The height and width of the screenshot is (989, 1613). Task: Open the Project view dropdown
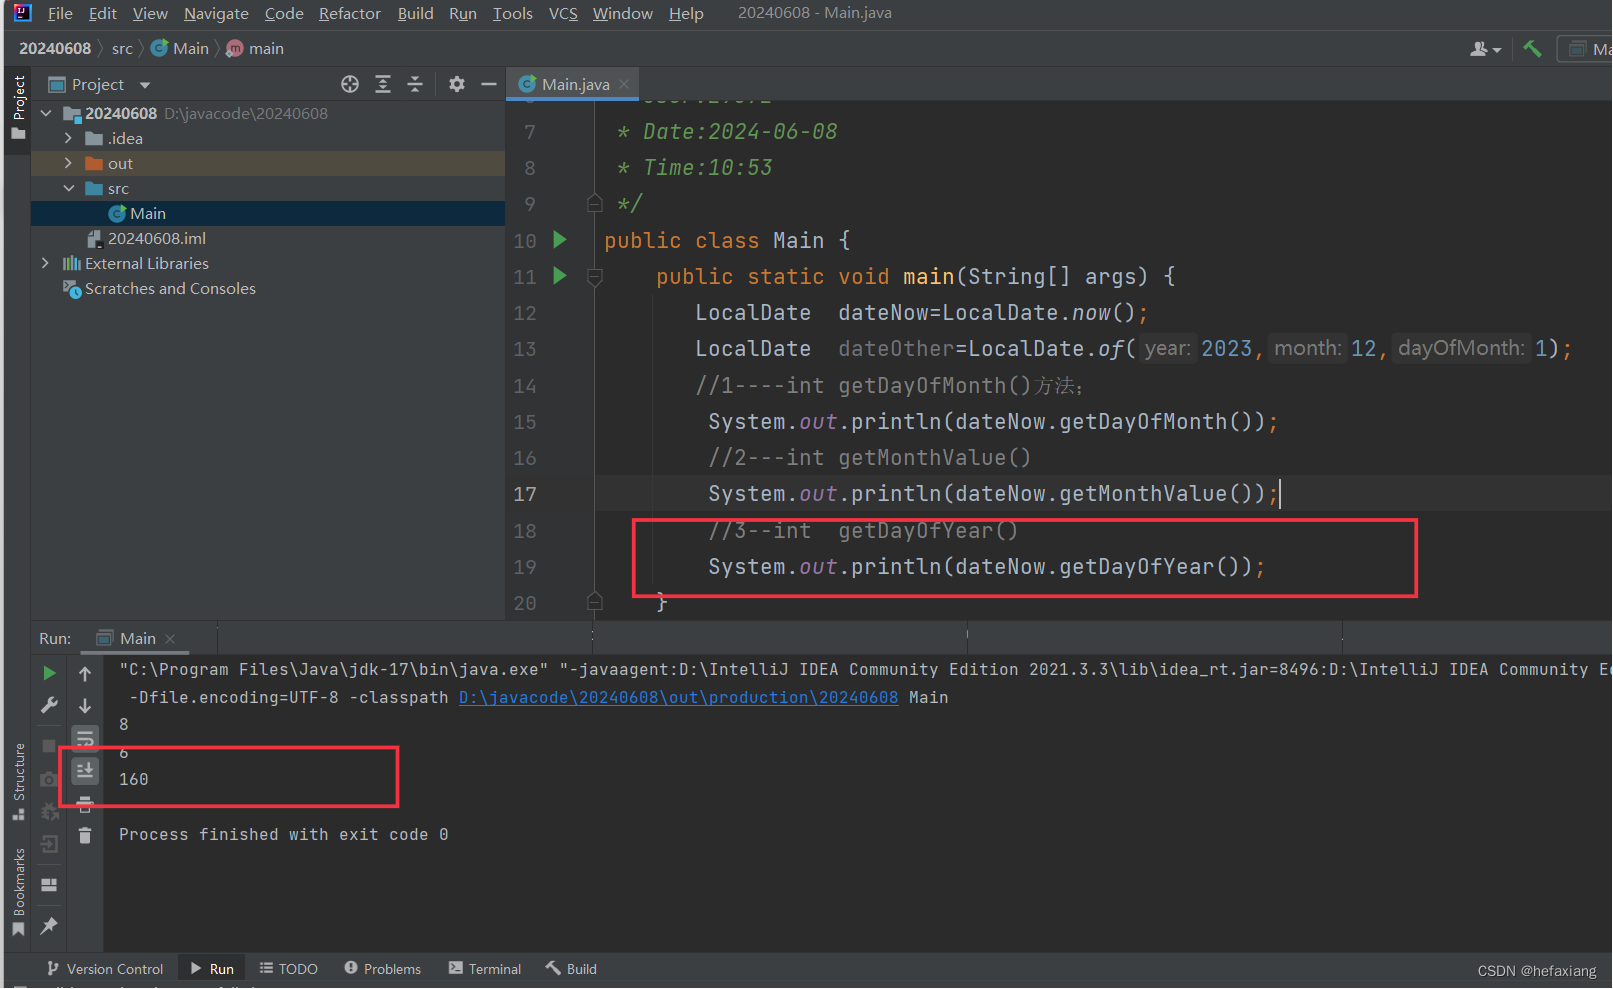point(145,85)
